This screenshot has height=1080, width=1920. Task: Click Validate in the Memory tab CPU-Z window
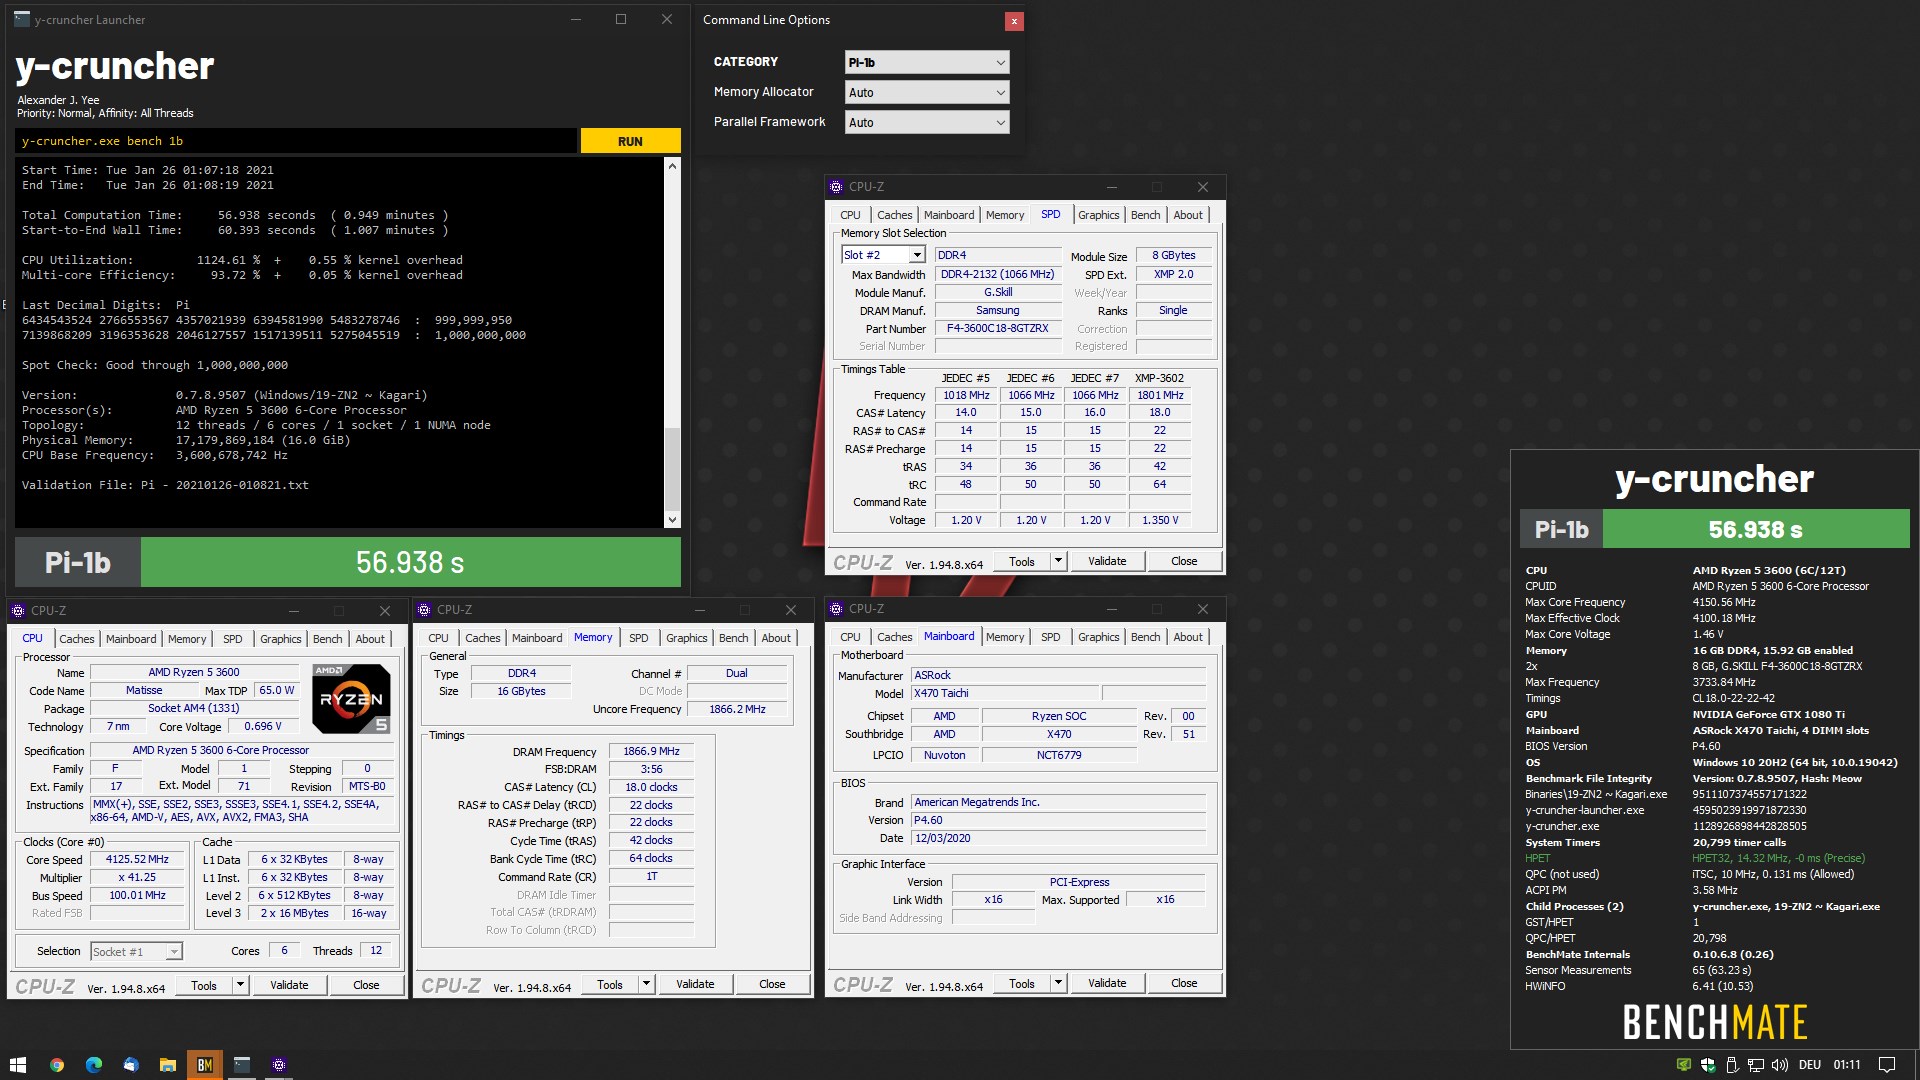pyautogui.click(x=695, y=984)
